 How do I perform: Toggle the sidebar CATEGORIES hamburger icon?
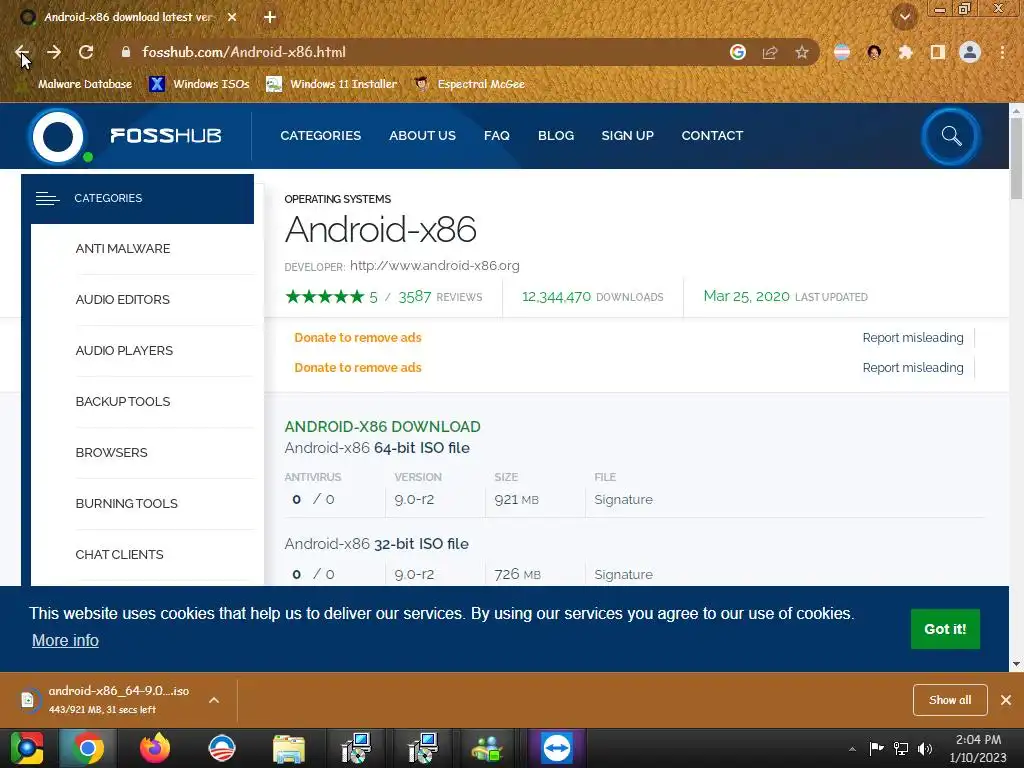pyautogui.click(x=48, y=198)
